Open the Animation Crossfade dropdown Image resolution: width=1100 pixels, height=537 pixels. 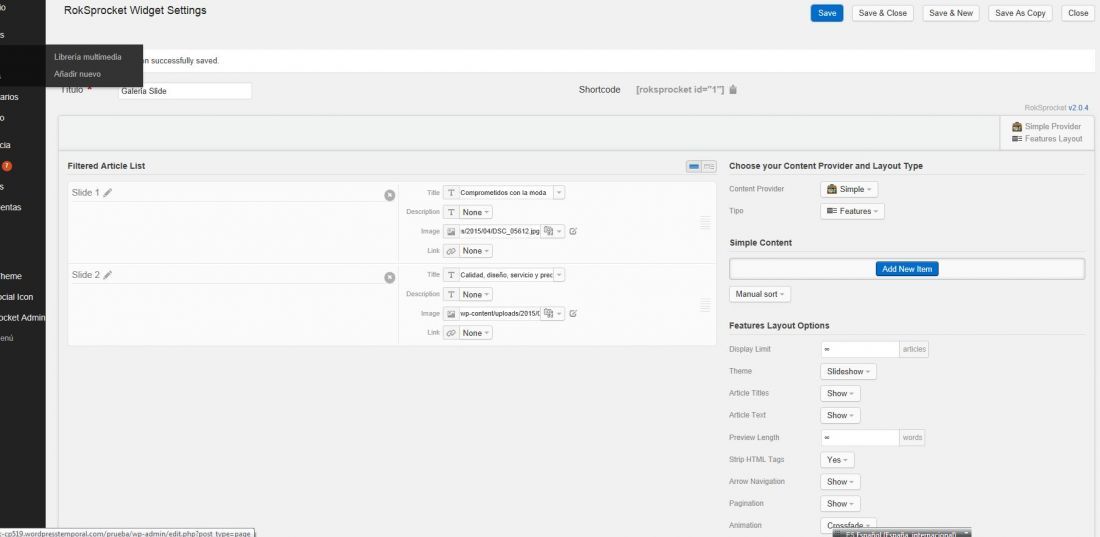tap(848, 526)
